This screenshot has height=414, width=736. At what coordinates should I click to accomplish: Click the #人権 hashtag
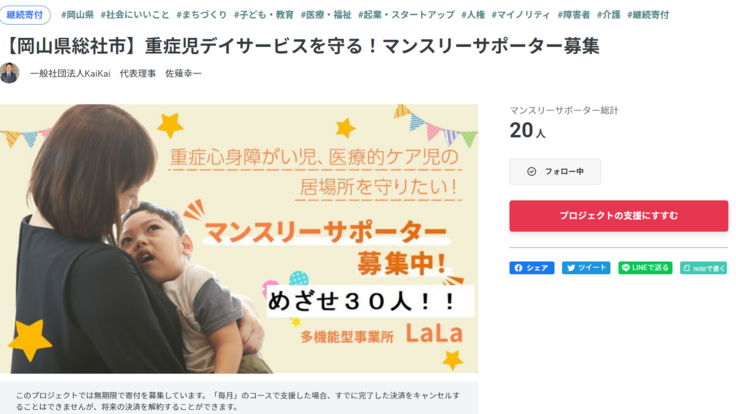[x=476, y=15]
